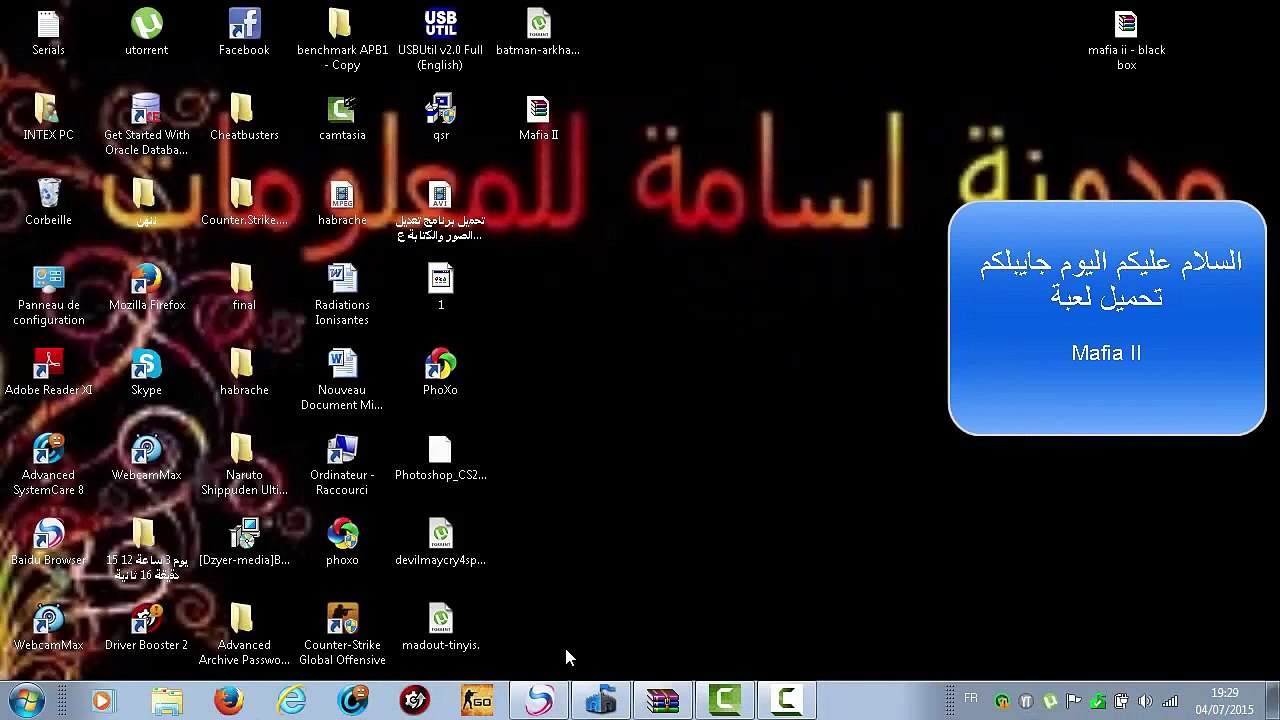Select the Counter.Strike folder icon
This screenshot has height=720, width=1280.
coord(244,203)
